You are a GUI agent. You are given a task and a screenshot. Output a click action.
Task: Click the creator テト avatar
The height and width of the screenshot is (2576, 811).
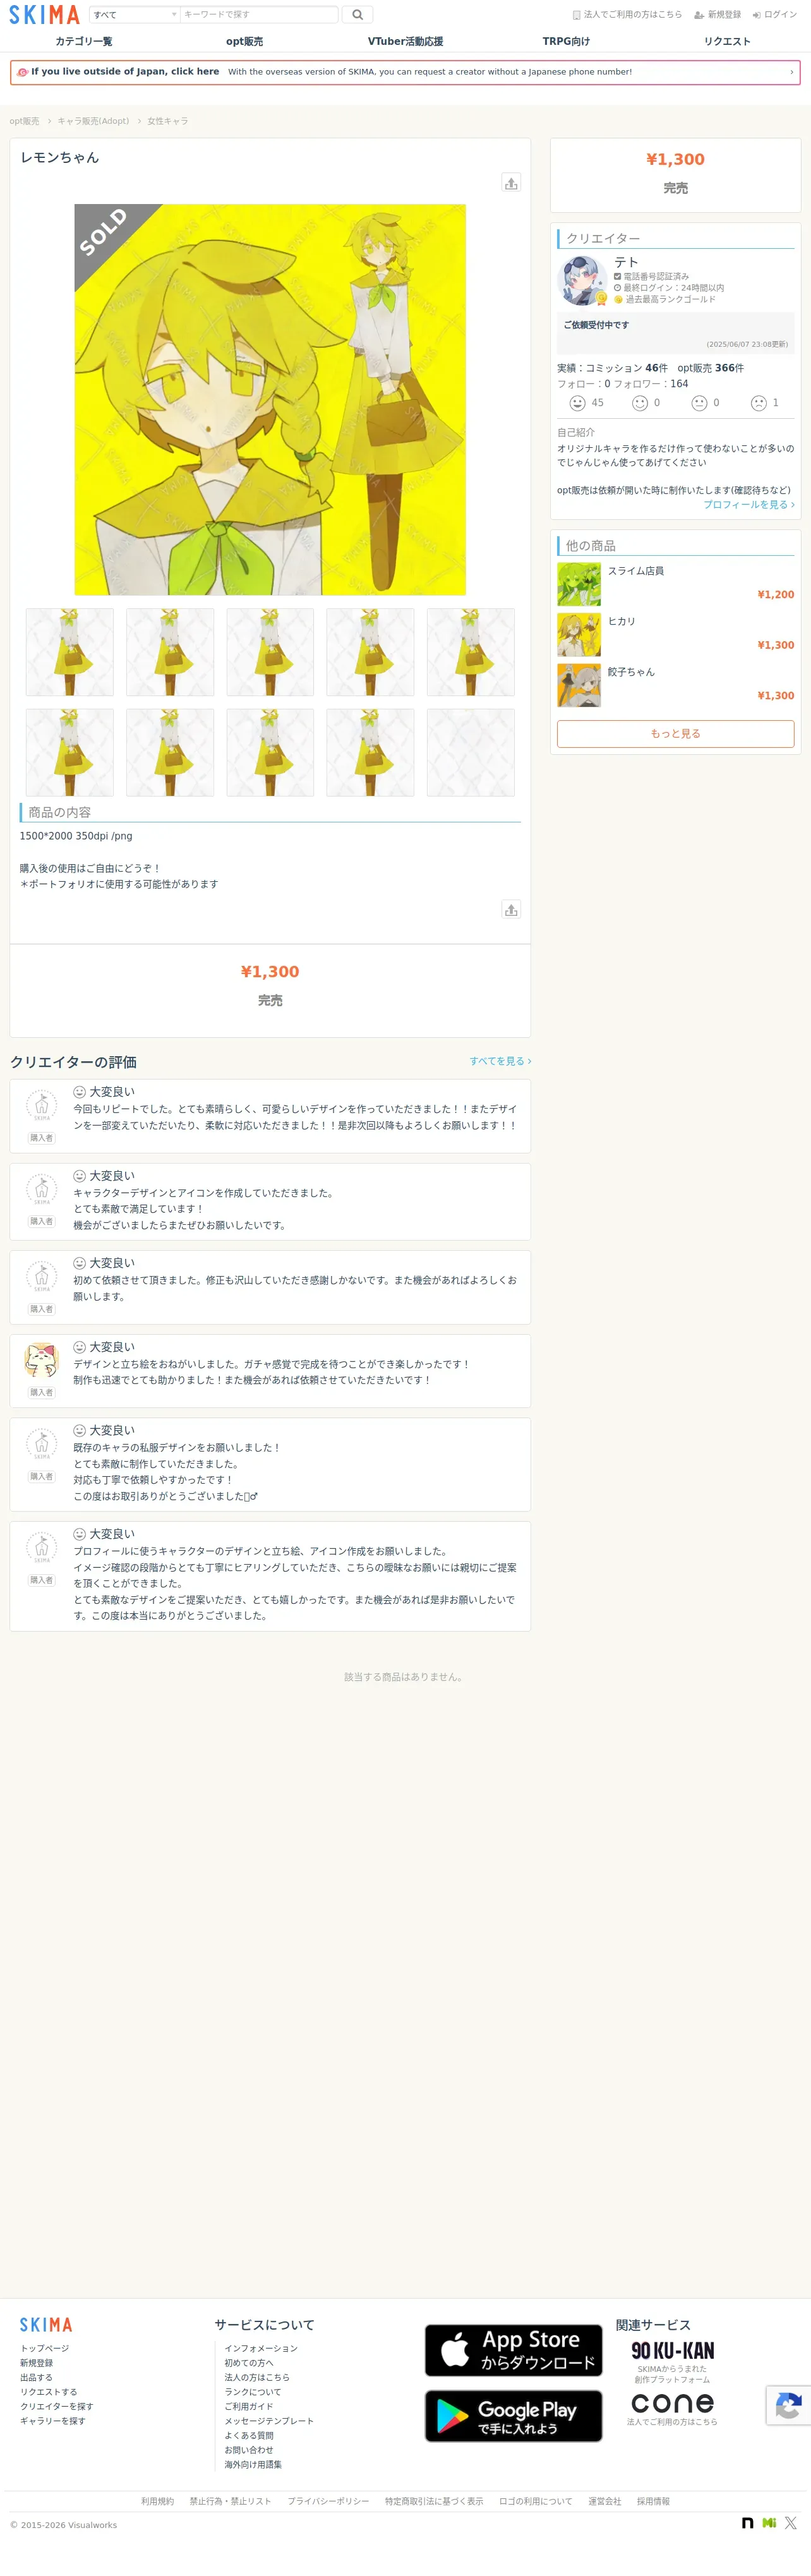click(582, 280)
